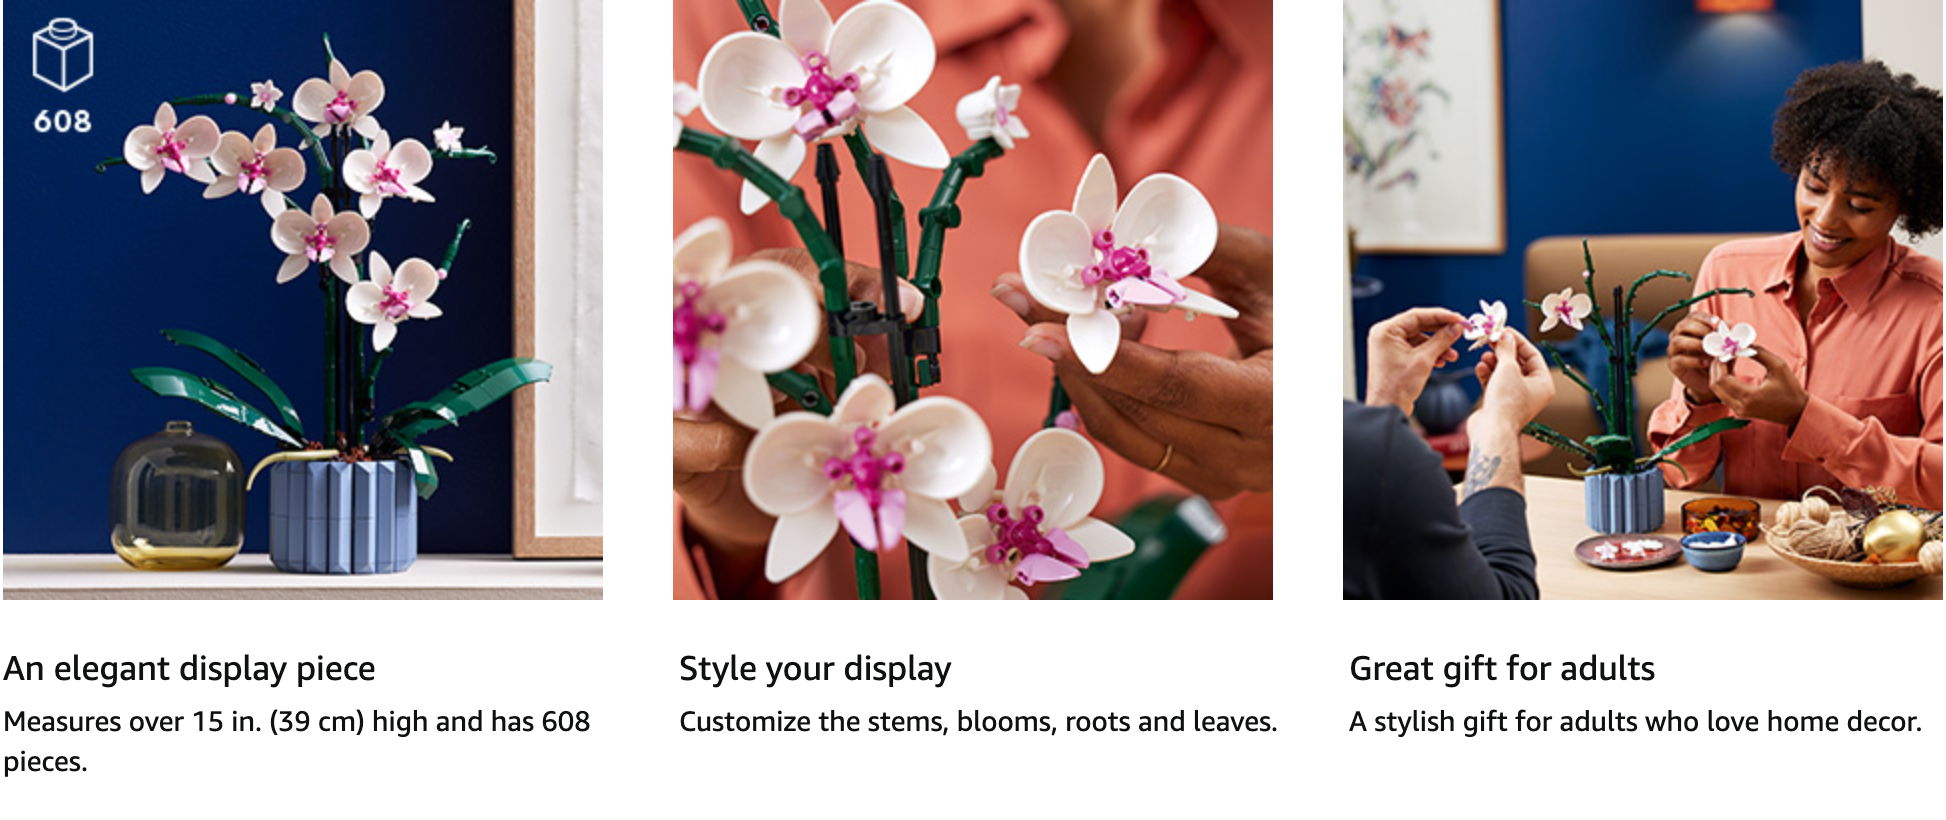
Task: Open the two people building orchid image
Action: tap(1643, 300)
